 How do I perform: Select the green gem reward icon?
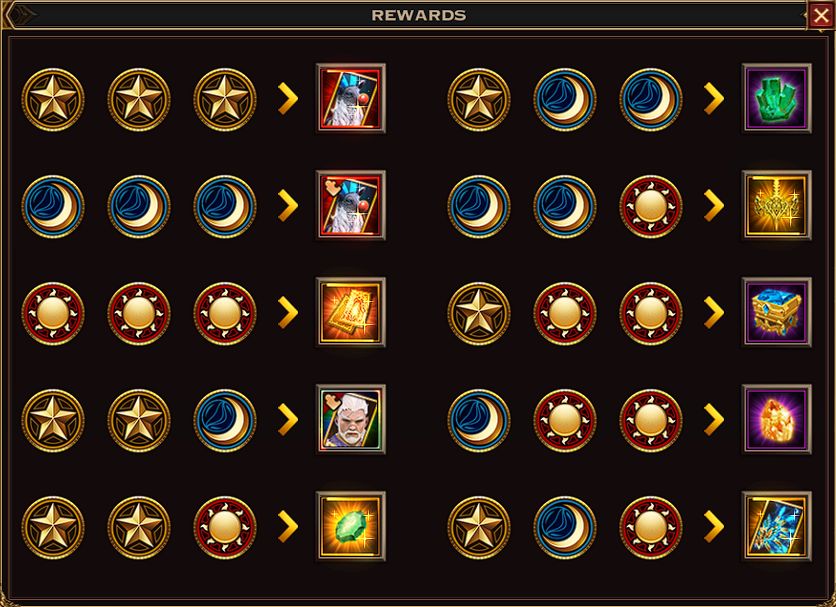pyautogui.click(x=350, y=526)
